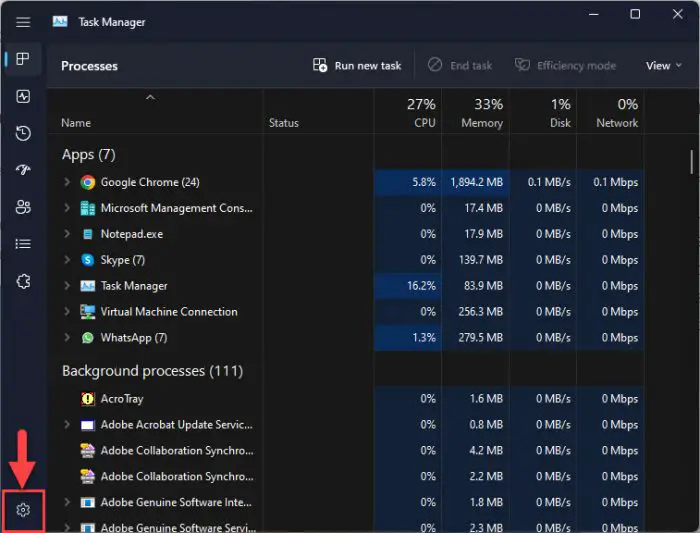Screen dimensions: 700x533
Task: Click first Adobe Collaboration Synchronizer icon (4.2 MB)
Action: coord(88,450)
